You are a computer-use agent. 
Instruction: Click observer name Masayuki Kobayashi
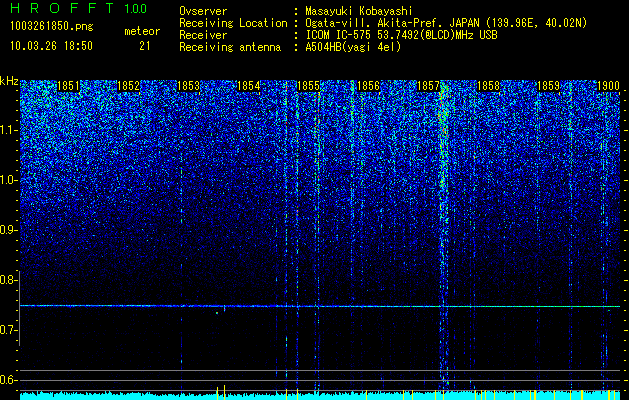359,11
